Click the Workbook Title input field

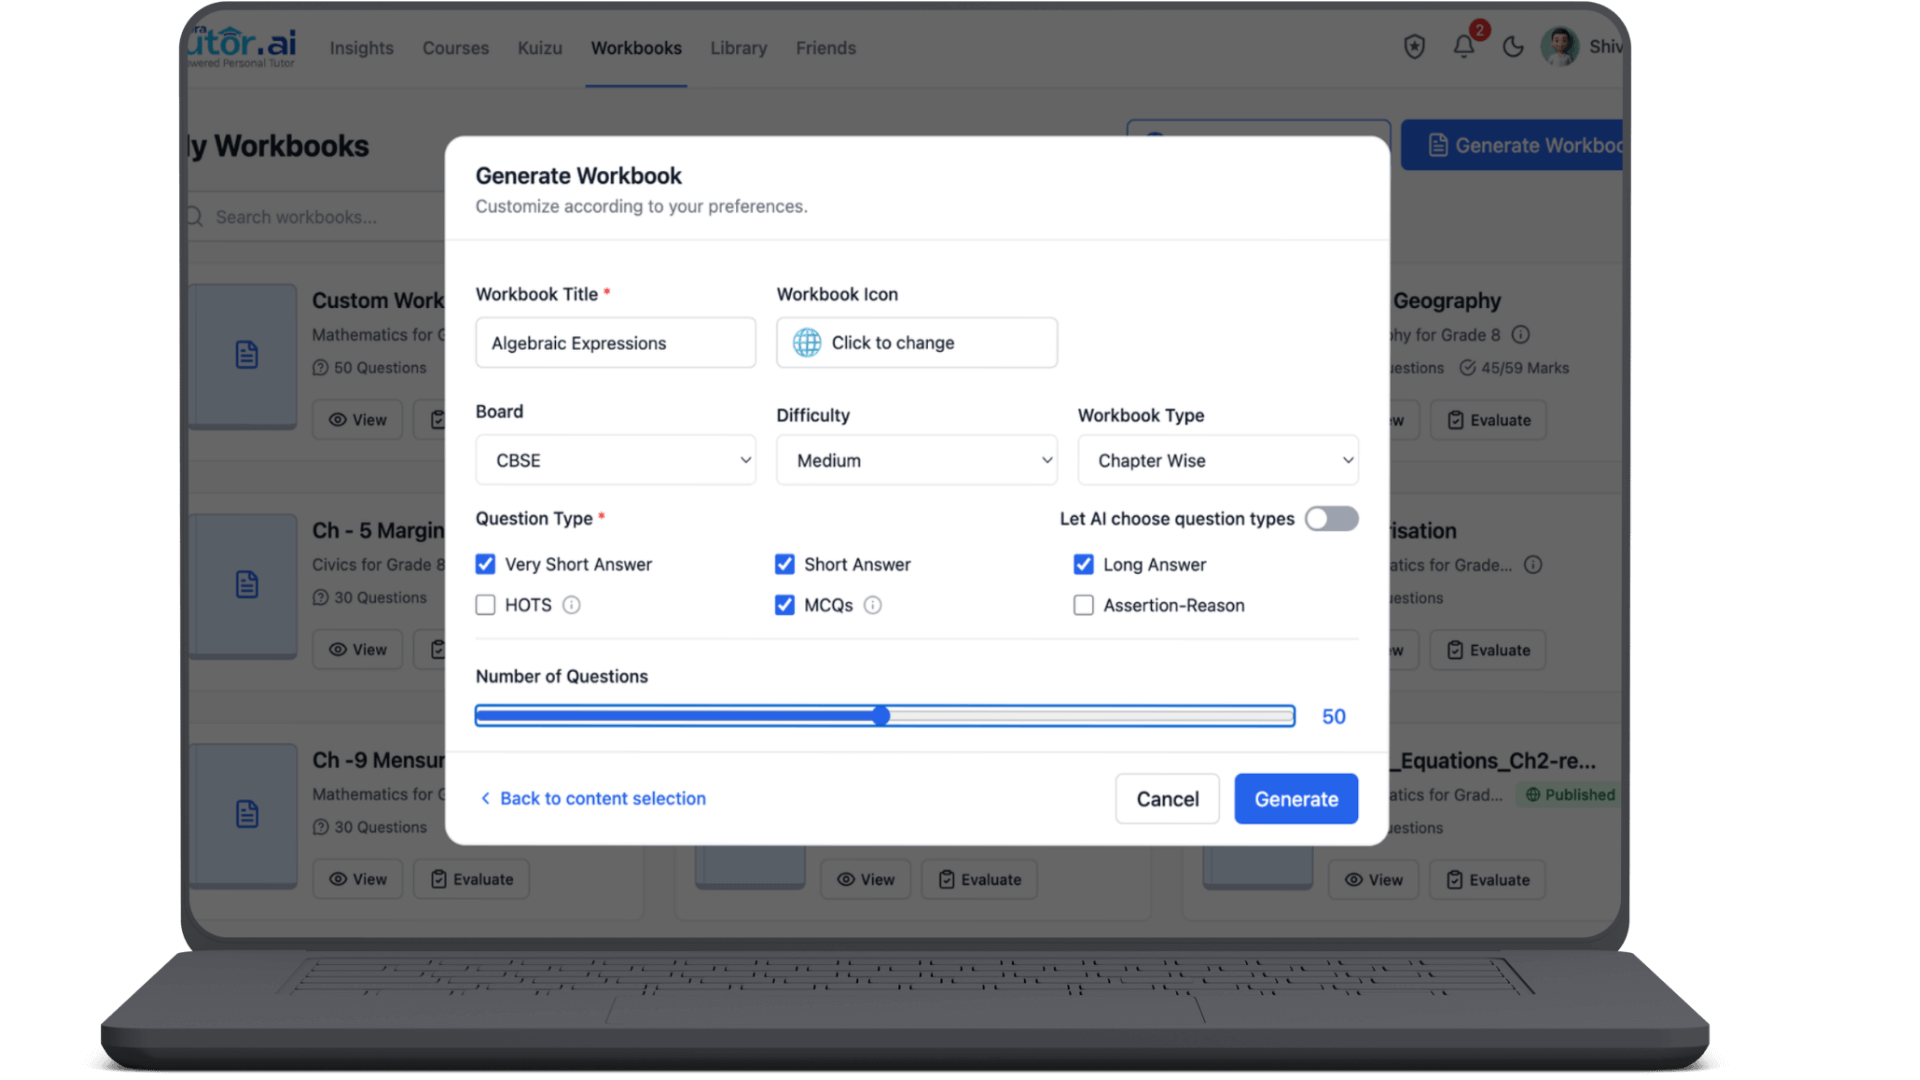click(615, 342)
